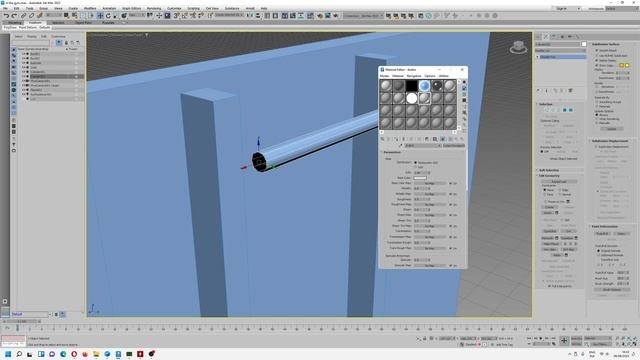Click the Mirror tool icon
640x360 pixels.
[x=250, y=16]
